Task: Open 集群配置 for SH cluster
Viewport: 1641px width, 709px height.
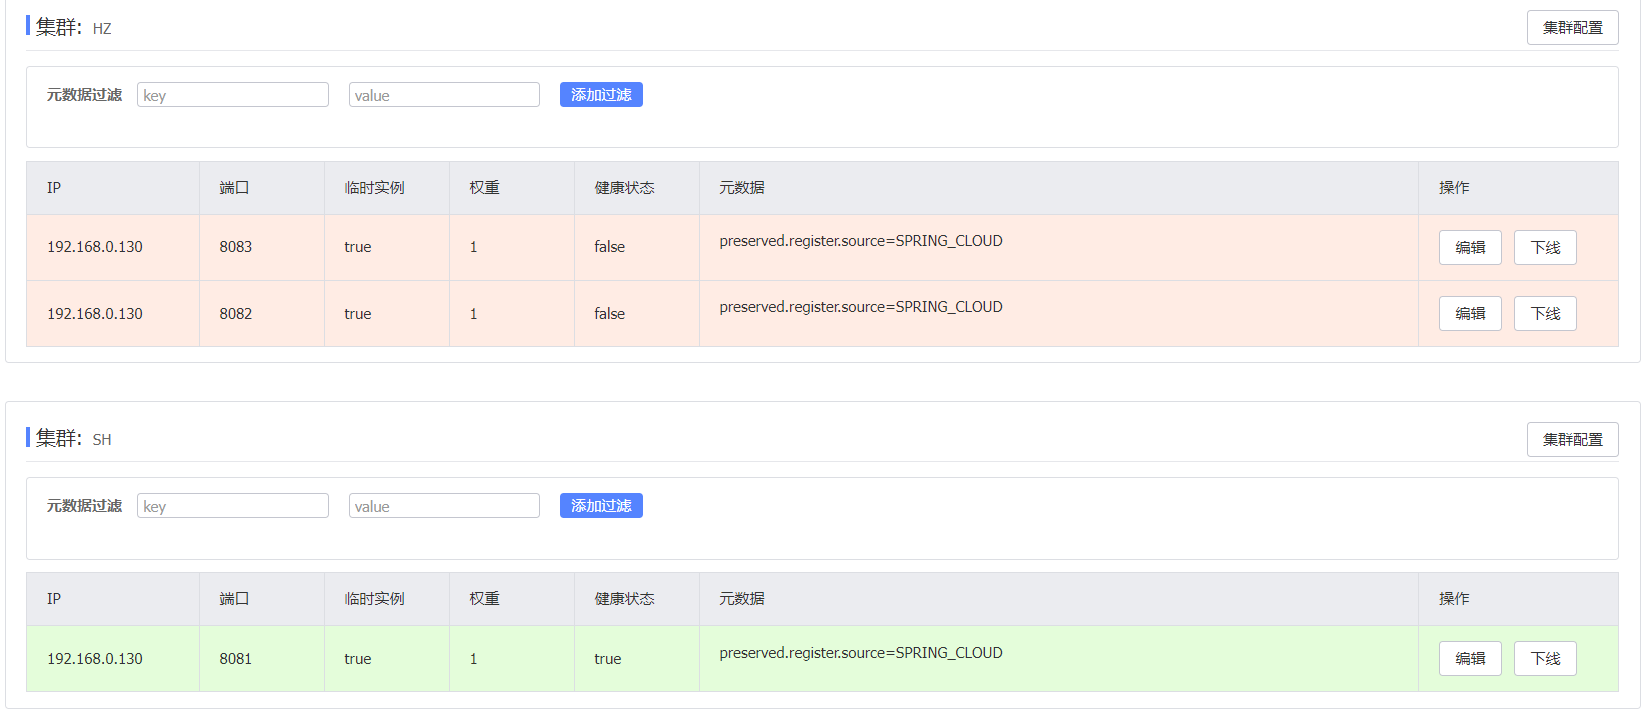Action: [1572, 439]
